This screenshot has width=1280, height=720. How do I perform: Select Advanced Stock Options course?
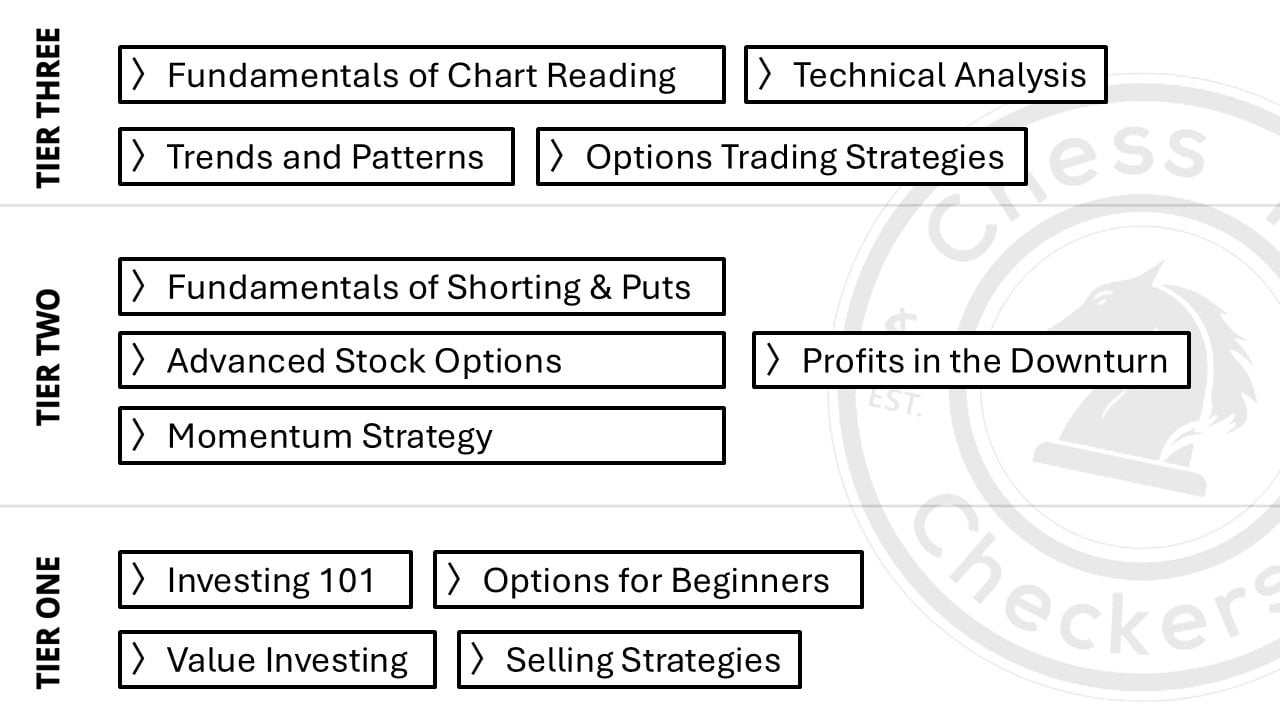point(421,360)
